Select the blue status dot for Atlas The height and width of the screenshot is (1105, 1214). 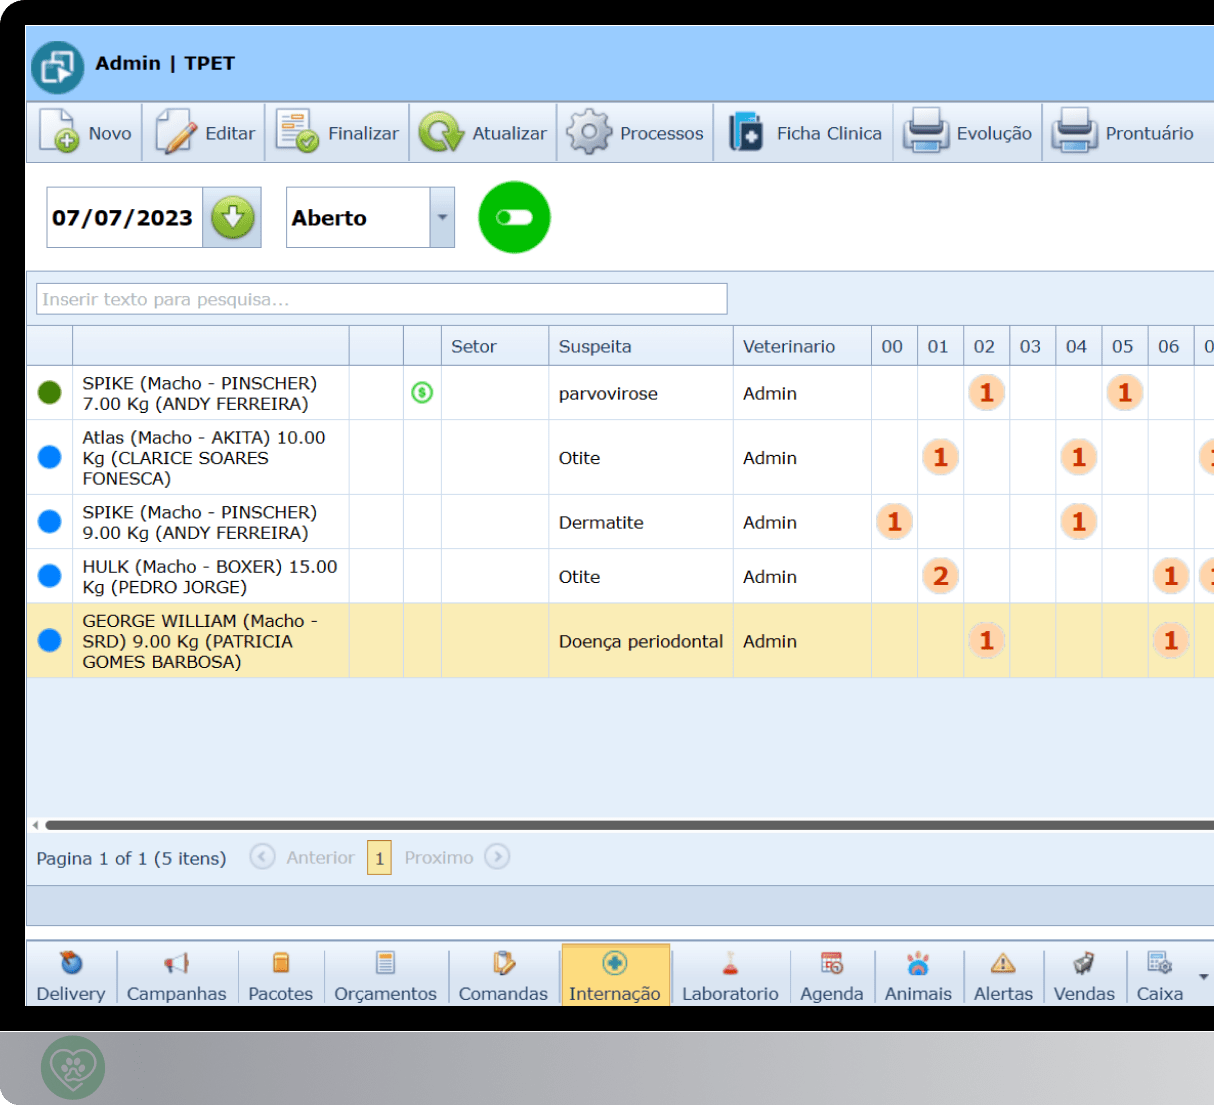(x=49, y=457)
